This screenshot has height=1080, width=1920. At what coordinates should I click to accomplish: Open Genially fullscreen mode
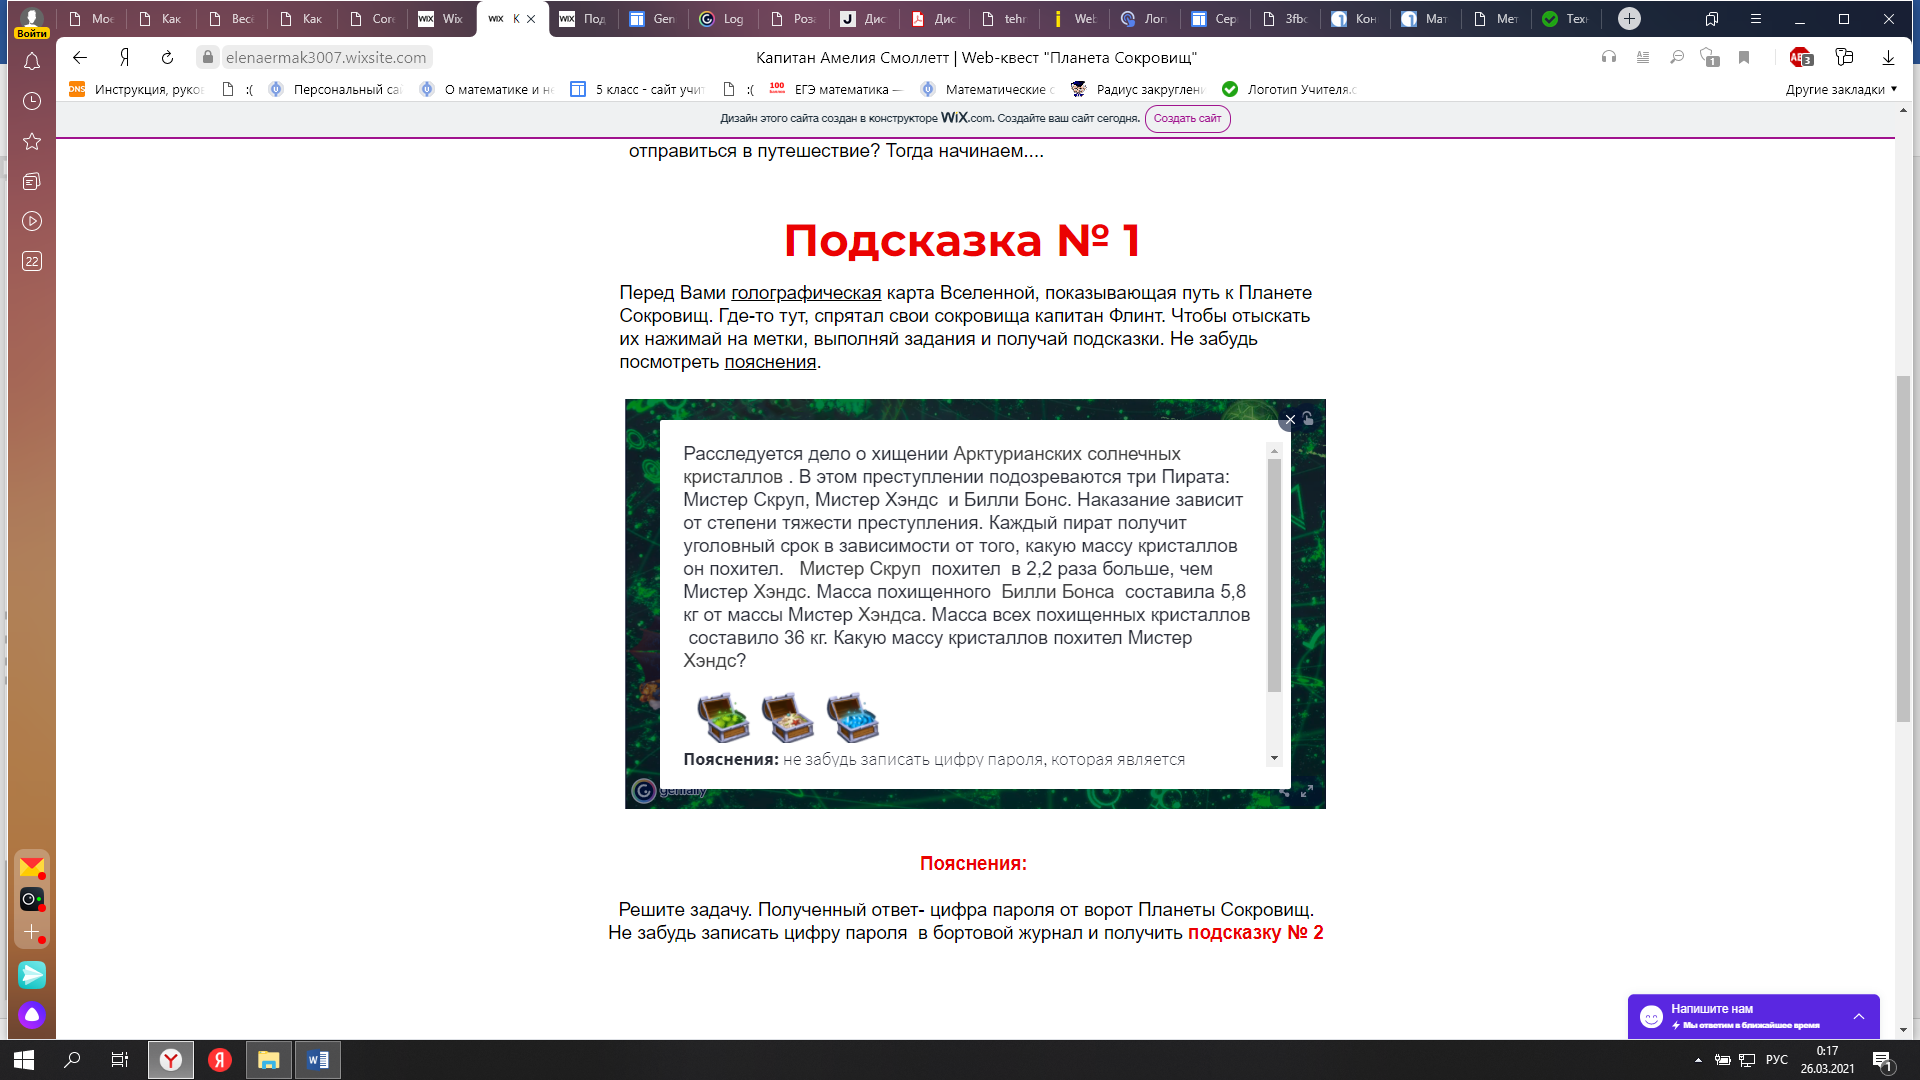coord(1307,791)
